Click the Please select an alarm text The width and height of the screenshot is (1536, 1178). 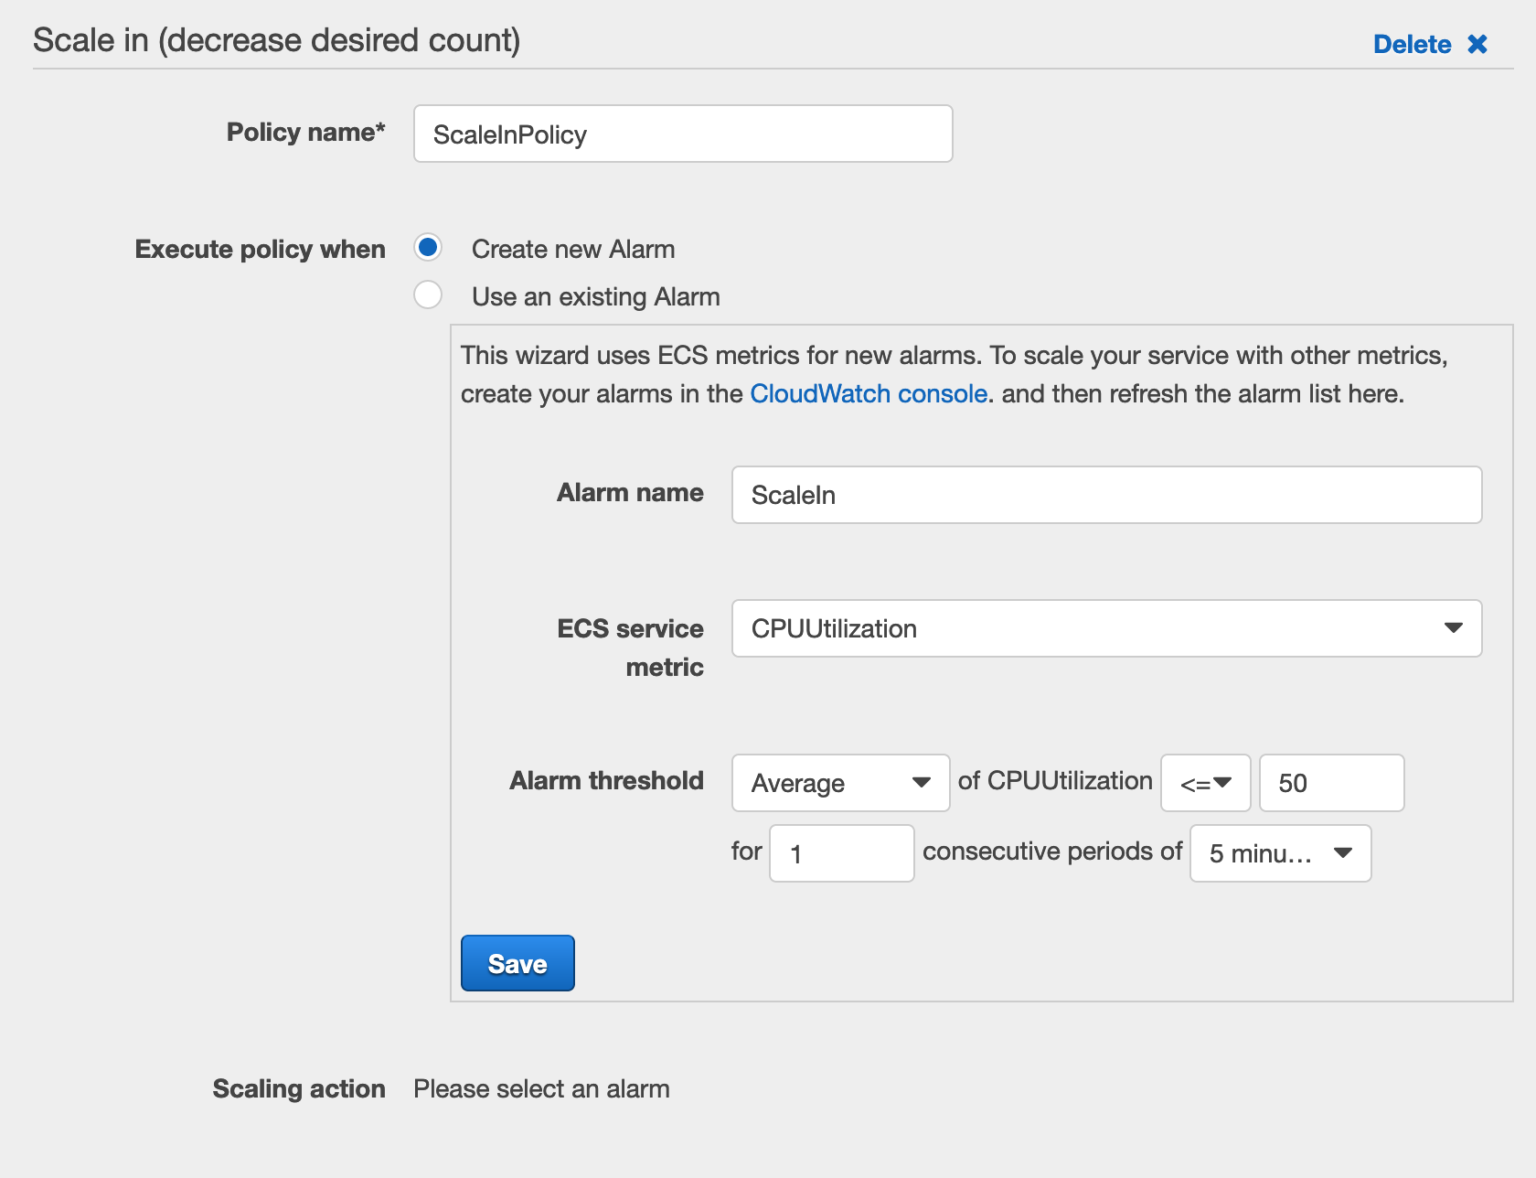tap(541, 1088)
